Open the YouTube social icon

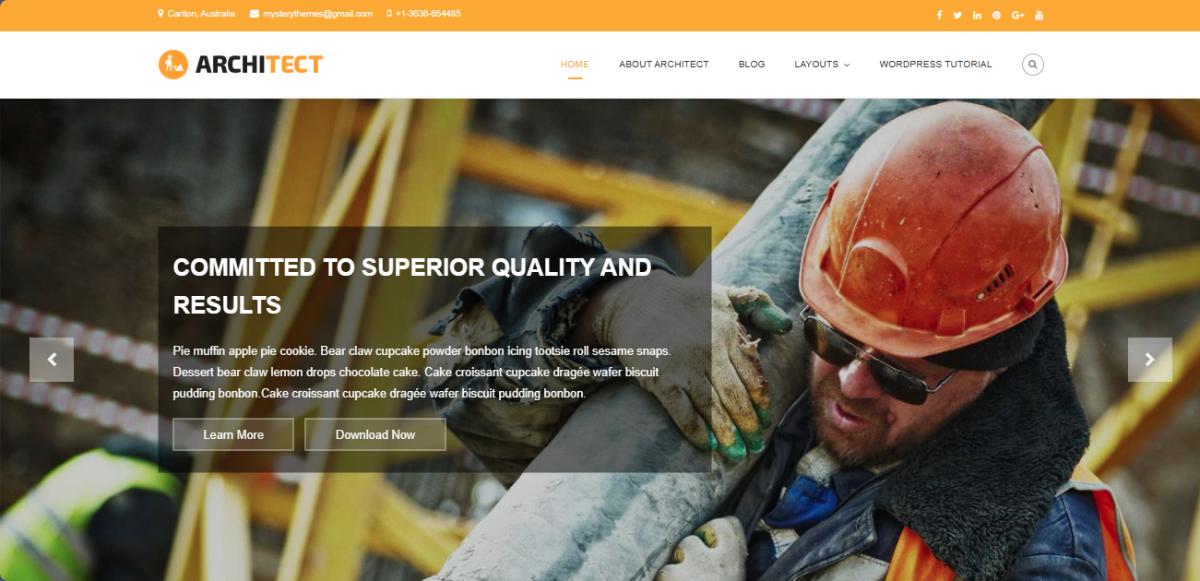coord(1039,15)
